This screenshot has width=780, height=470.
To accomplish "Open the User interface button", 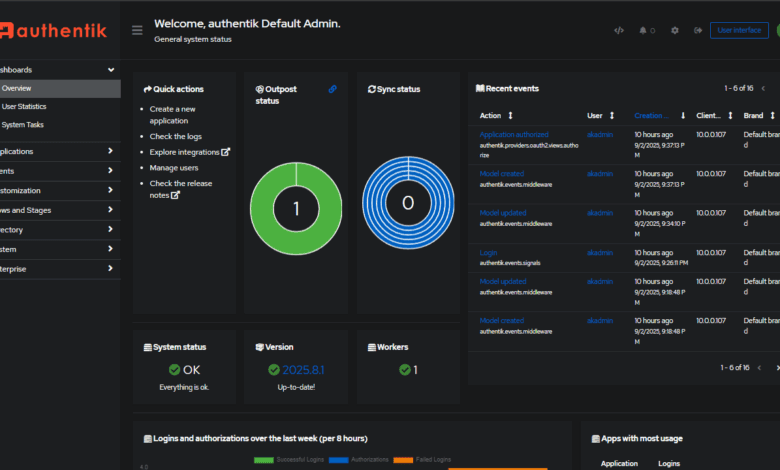I will click(739, 30).
